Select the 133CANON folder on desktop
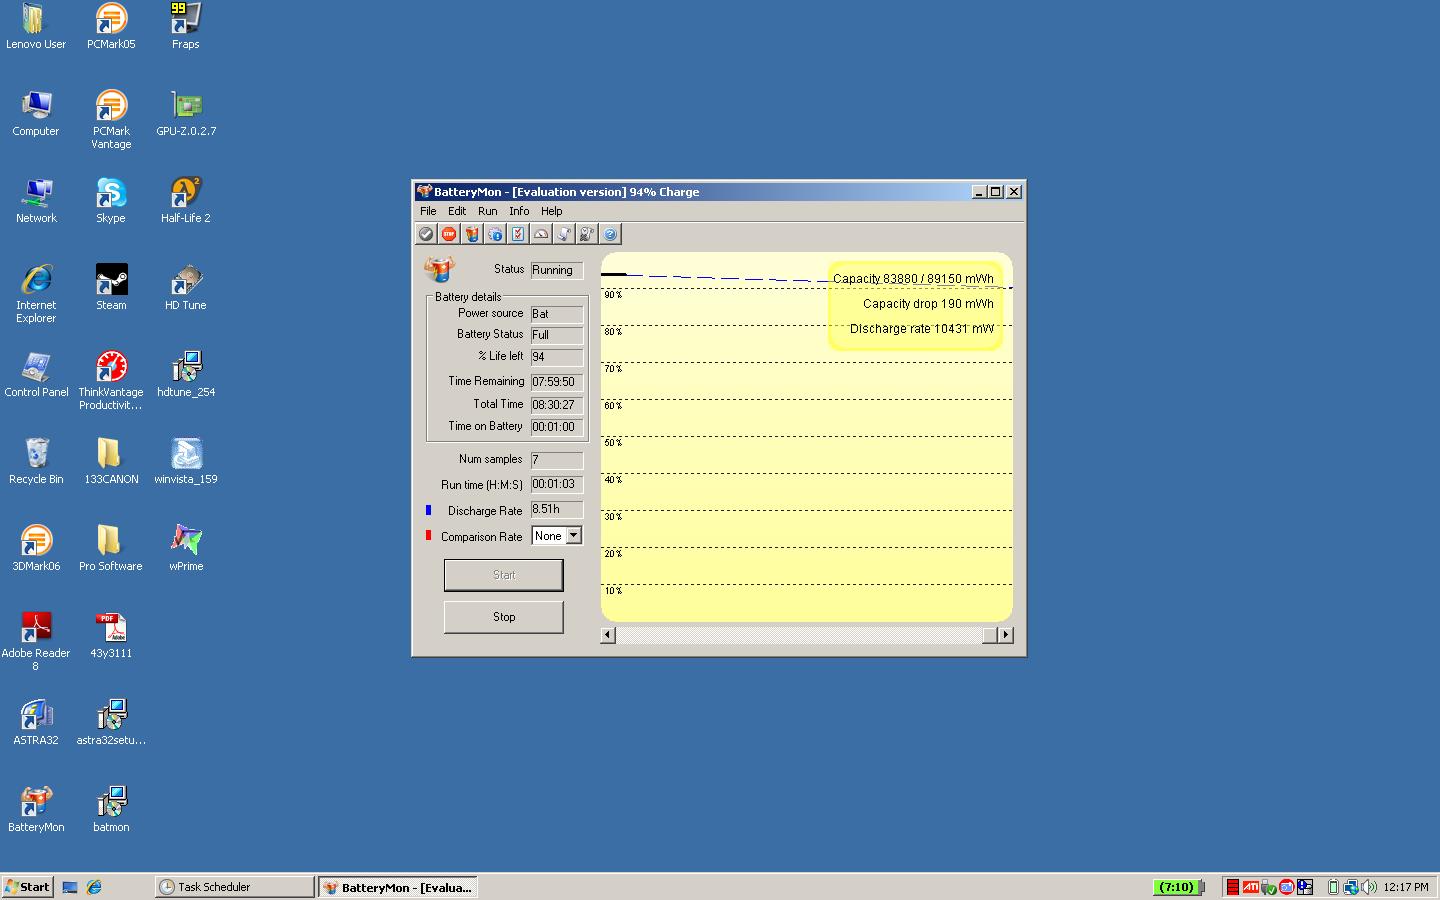This screenshot has width=1440, height=900. (111, 462)
